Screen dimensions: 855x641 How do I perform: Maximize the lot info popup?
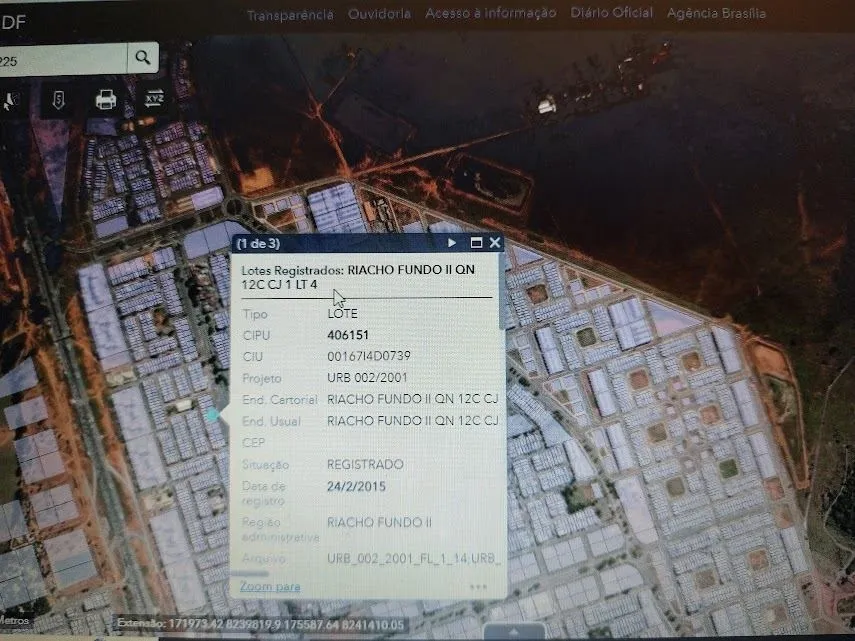[x=476, y=243]
